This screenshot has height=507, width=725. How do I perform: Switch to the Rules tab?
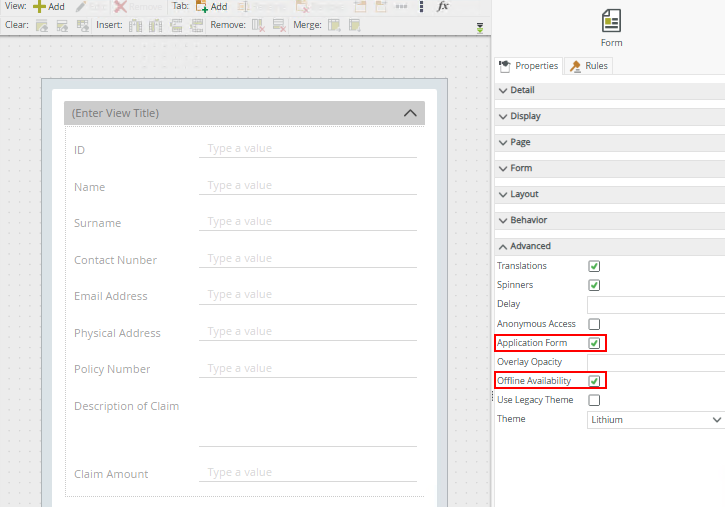tap(588, 66)
